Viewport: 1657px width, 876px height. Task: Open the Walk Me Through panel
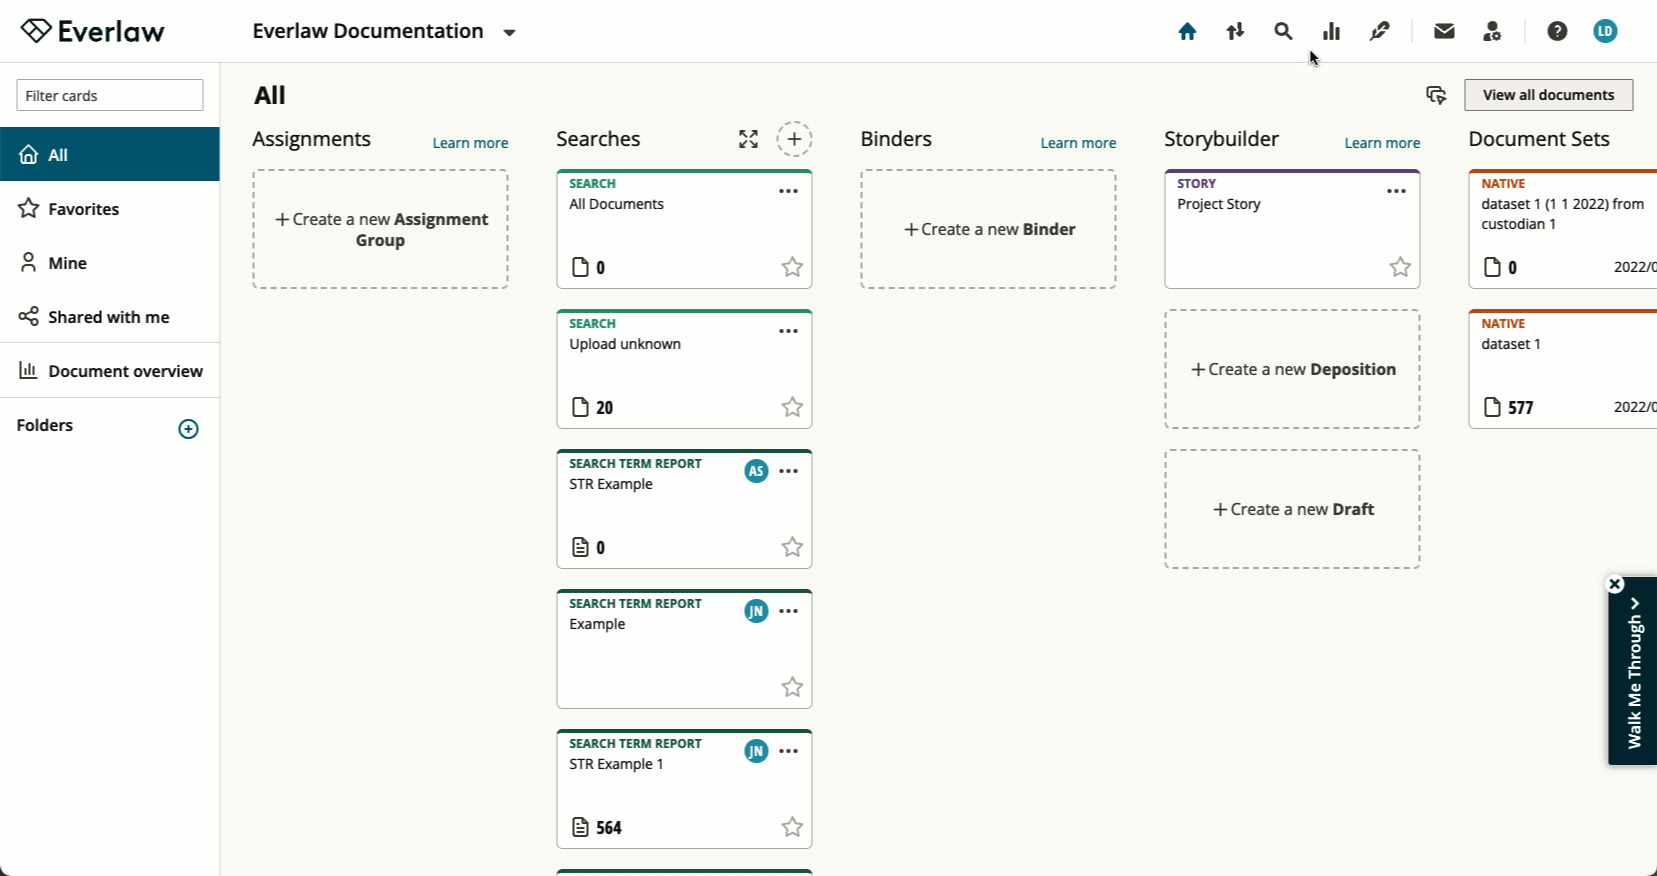click(x=1634, y=672)
